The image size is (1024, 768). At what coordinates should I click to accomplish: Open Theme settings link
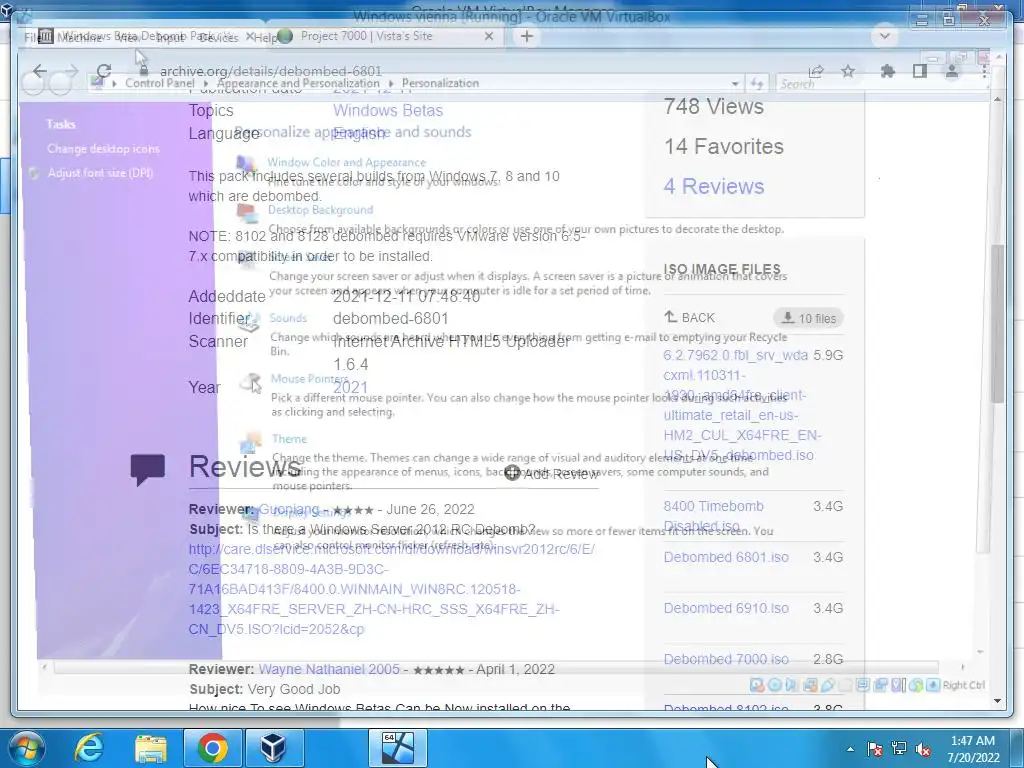tap(289, 439)
